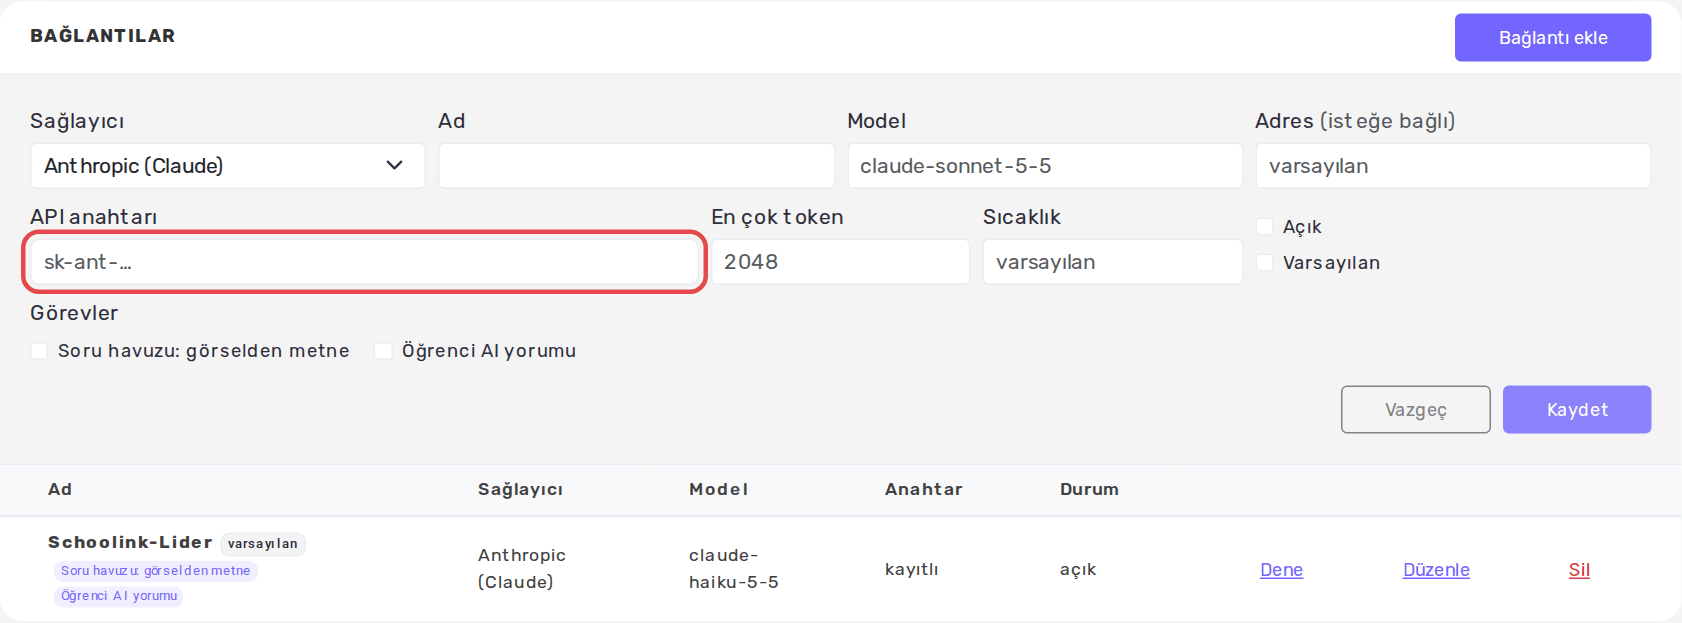Focus the Ad name input field
This screenshot has width=1682, height=623.
pos(636,166)
